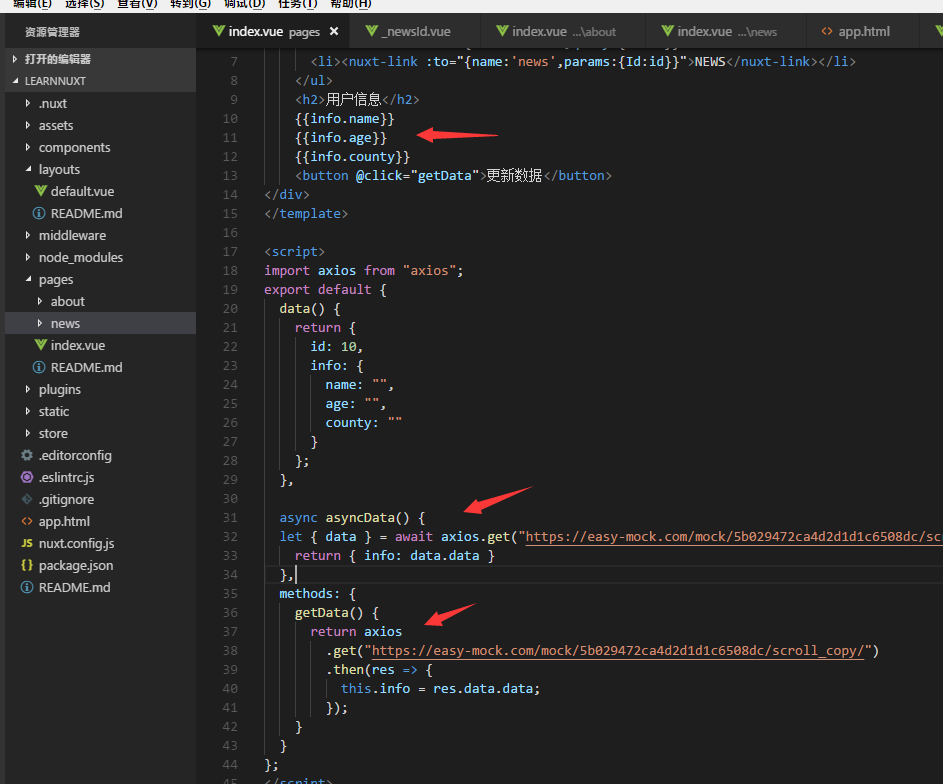Image resolution: width=943 pixels, height=784 pixels.
Task: Collapse the pages folder
Action: point(28,280)
